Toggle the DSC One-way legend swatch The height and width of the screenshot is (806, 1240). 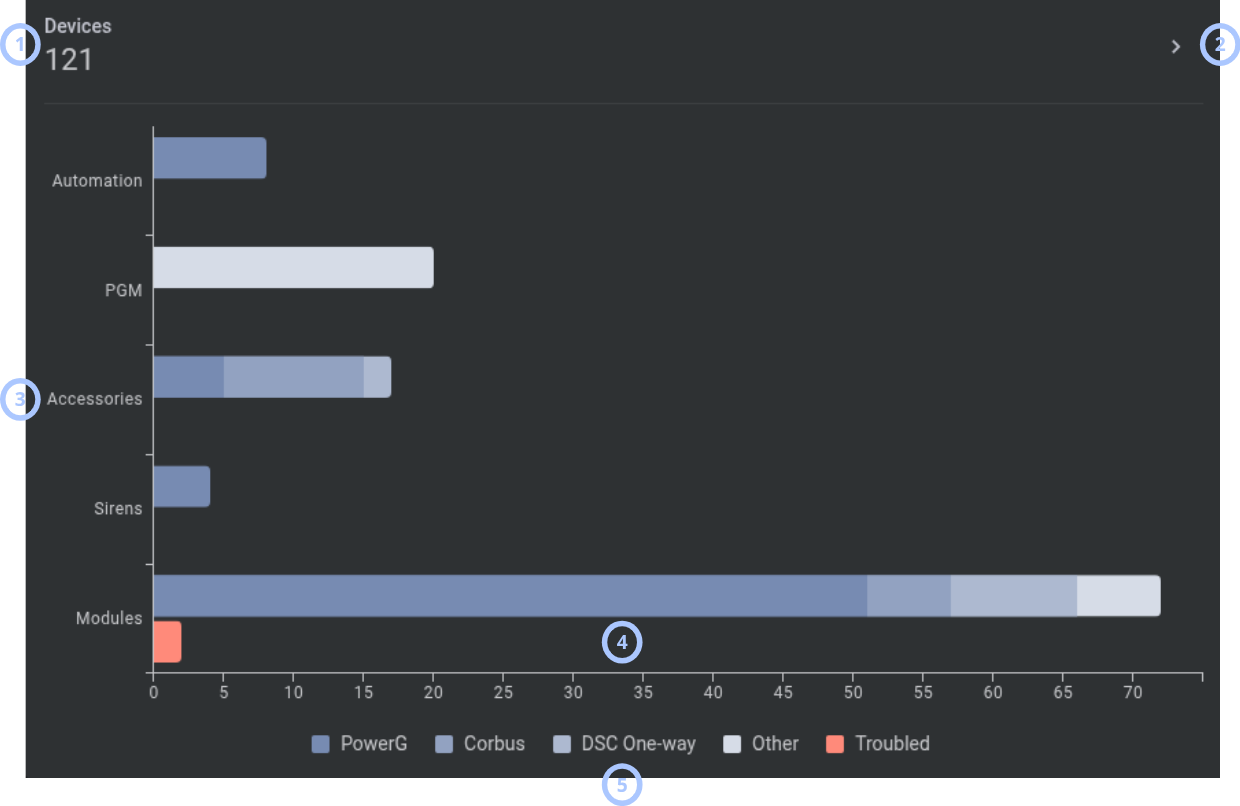pyautogui.click(x=562, y=744)
